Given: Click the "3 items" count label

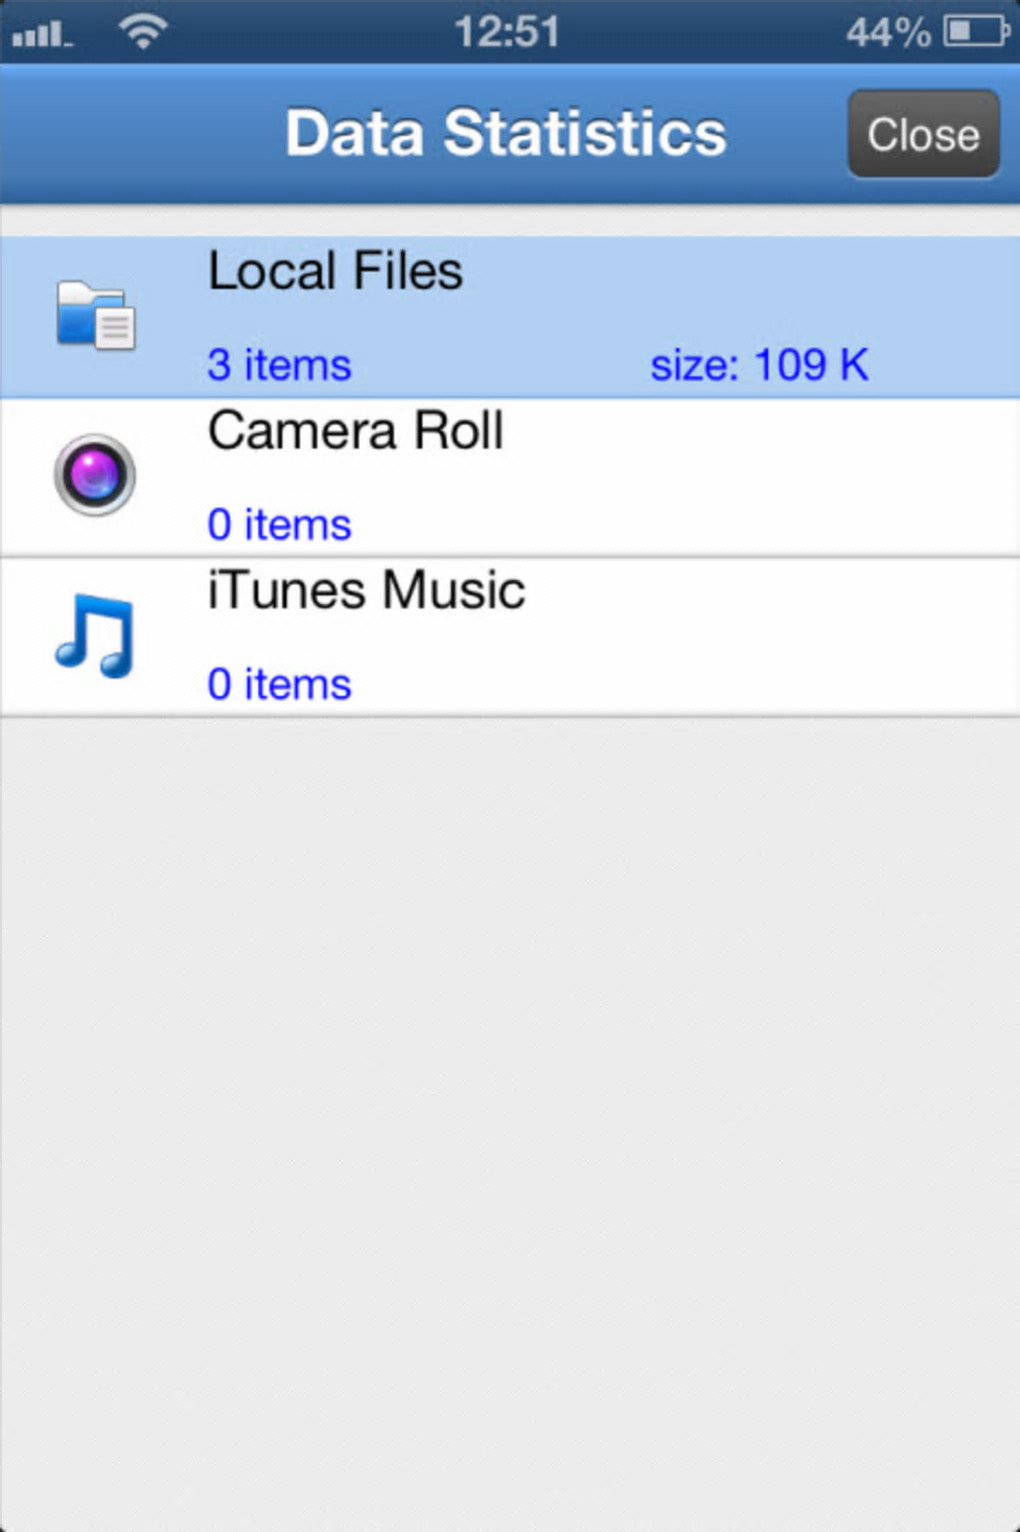Looking at the screenshot, I should (279, 365).
